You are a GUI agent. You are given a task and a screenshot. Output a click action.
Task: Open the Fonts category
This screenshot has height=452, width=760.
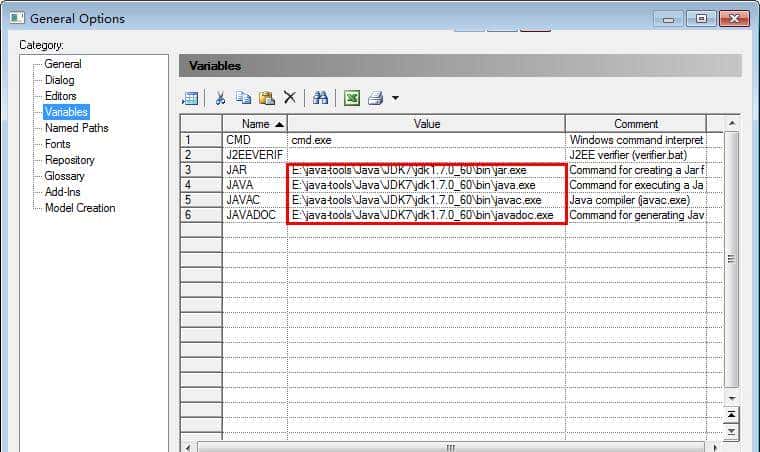[x=58, y=144]
